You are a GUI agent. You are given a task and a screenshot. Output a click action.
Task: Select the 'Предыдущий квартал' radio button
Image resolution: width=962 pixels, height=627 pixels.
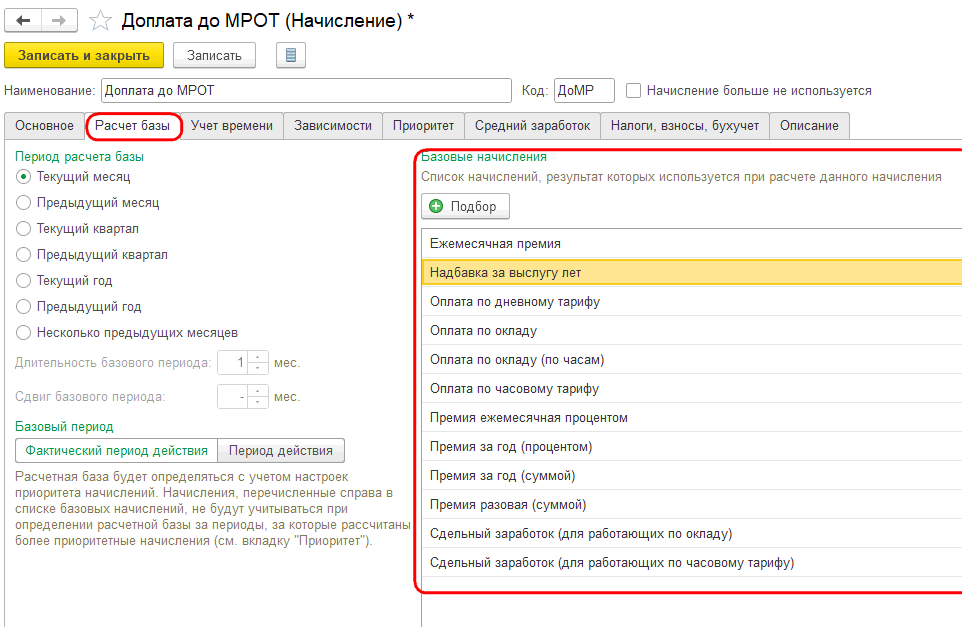(23, 255)
